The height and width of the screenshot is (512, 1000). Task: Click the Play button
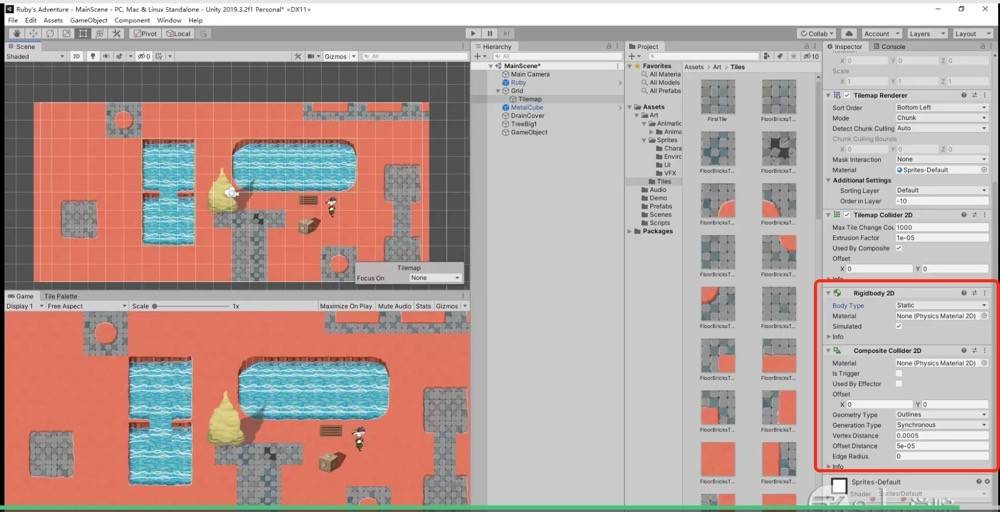click(x=473, y=33)
